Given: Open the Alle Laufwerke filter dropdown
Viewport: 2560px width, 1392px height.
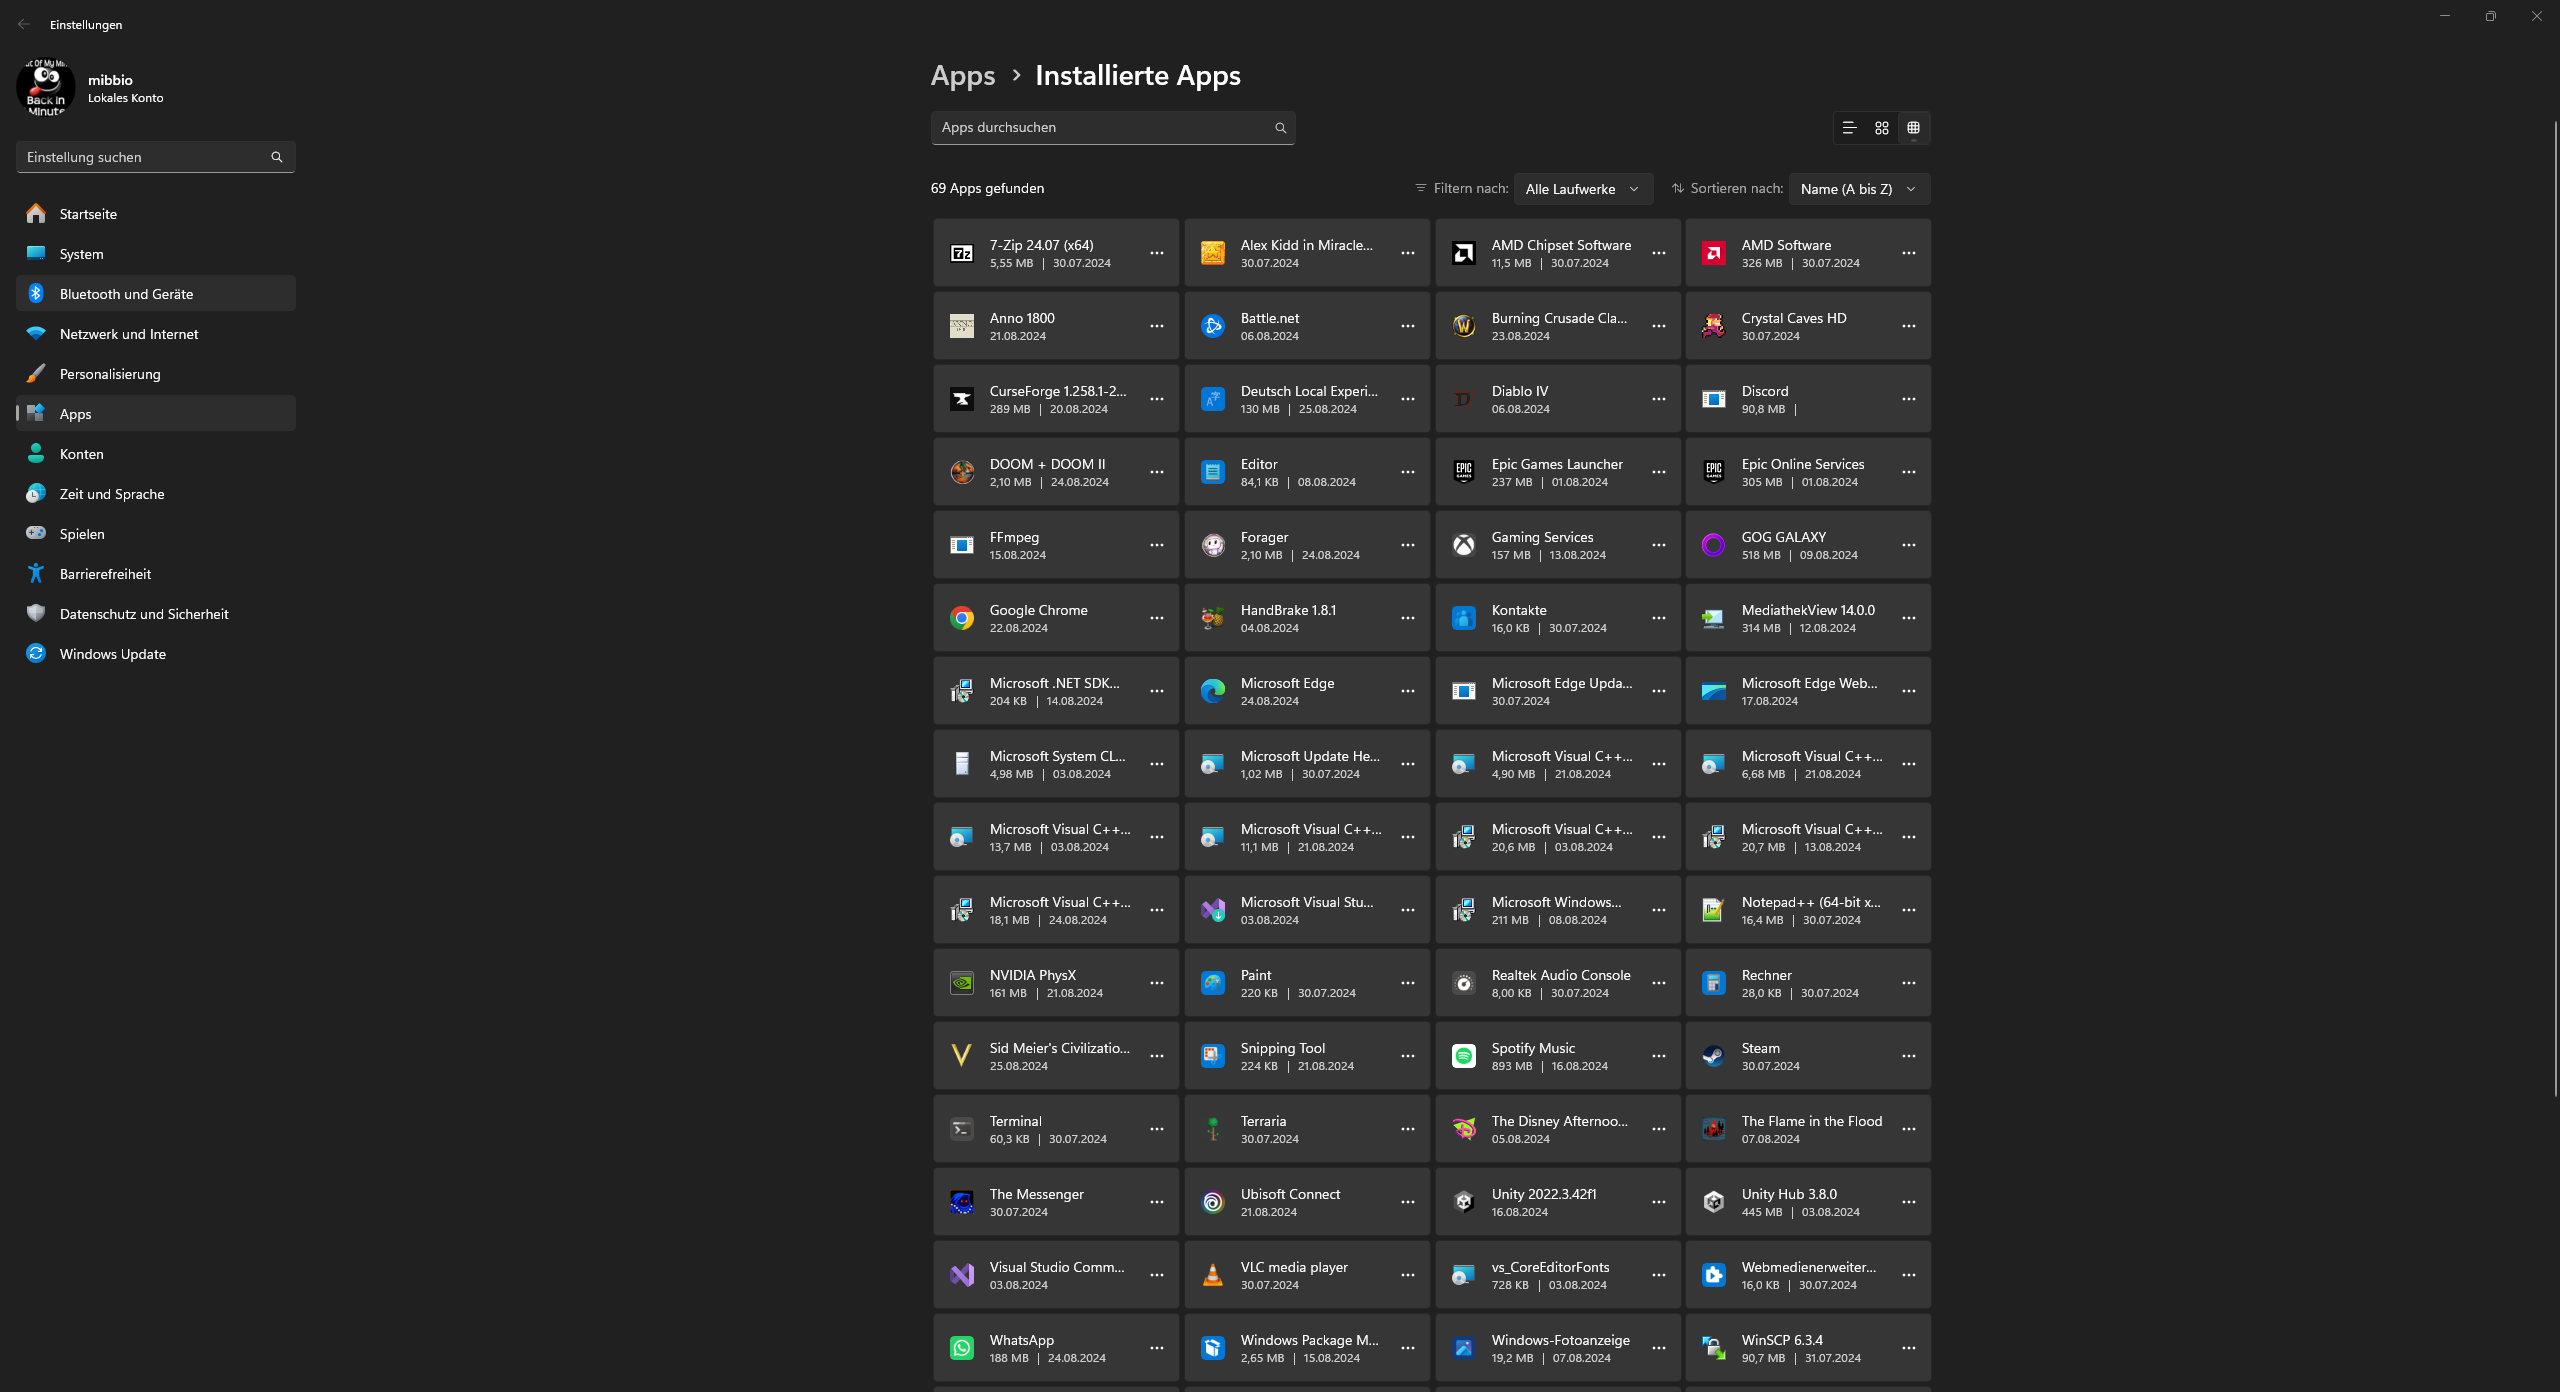Looking at the screenshot, I should 1582,189.
